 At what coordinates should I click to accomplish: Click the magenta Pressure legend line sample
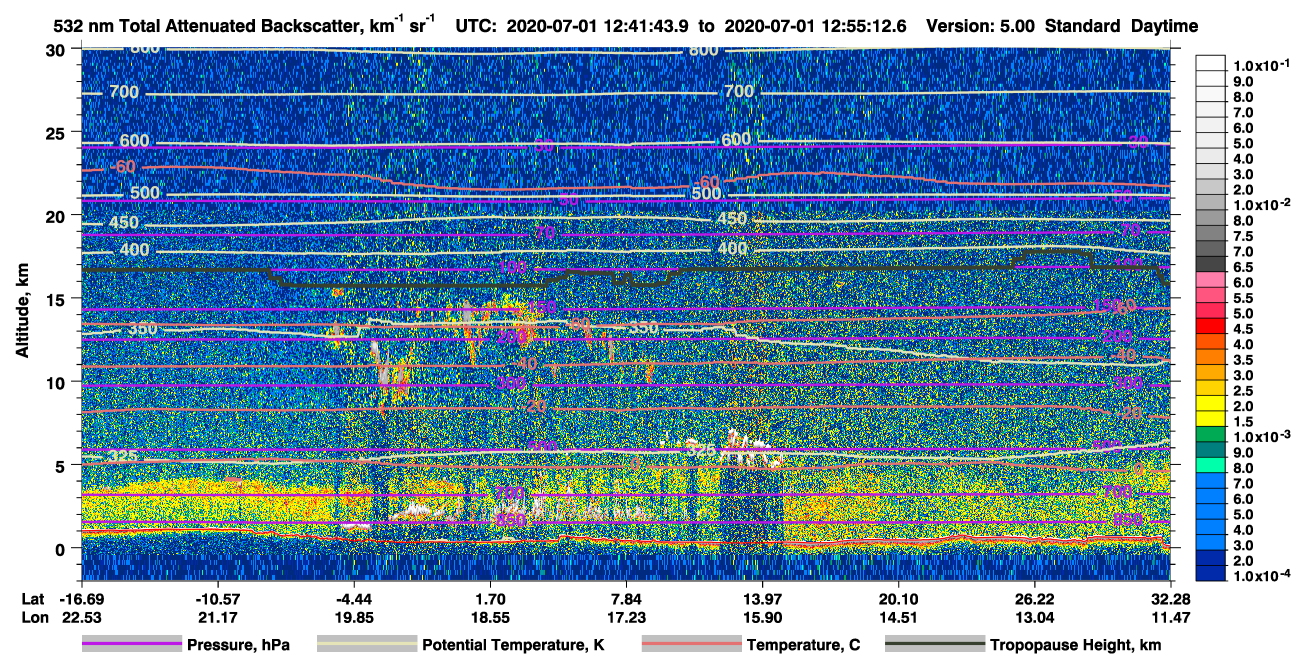click(132, 645)
